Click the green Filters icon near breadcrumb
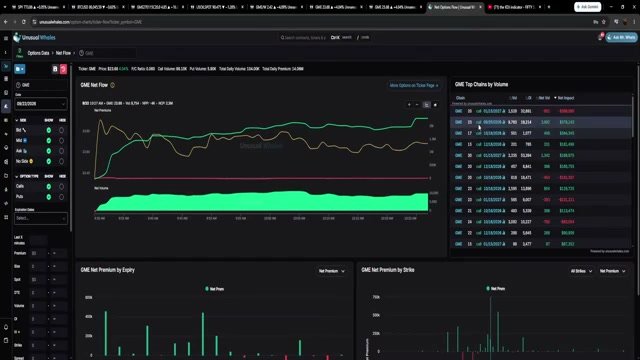The image size is (640, 360). click(19, 53)
